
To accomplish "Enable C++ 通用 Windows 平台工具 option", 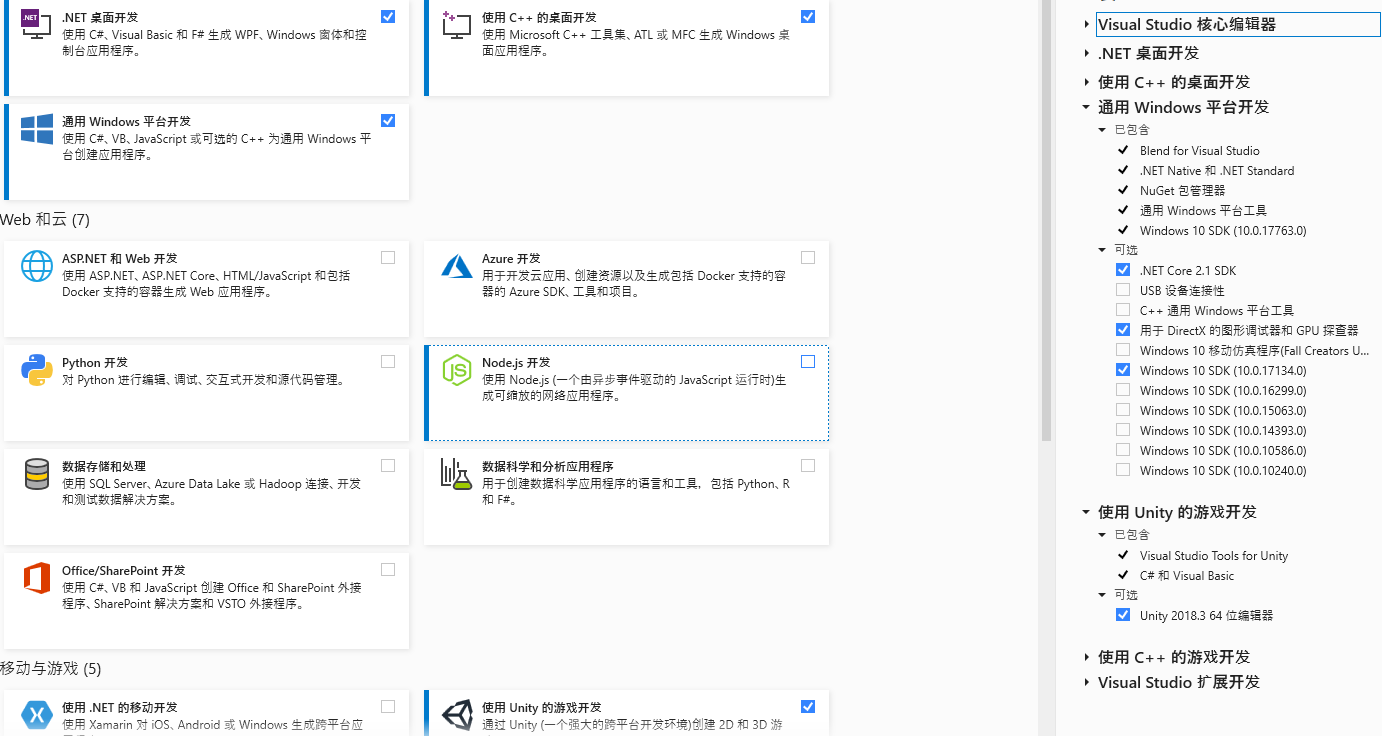I will click(1123, 310).
